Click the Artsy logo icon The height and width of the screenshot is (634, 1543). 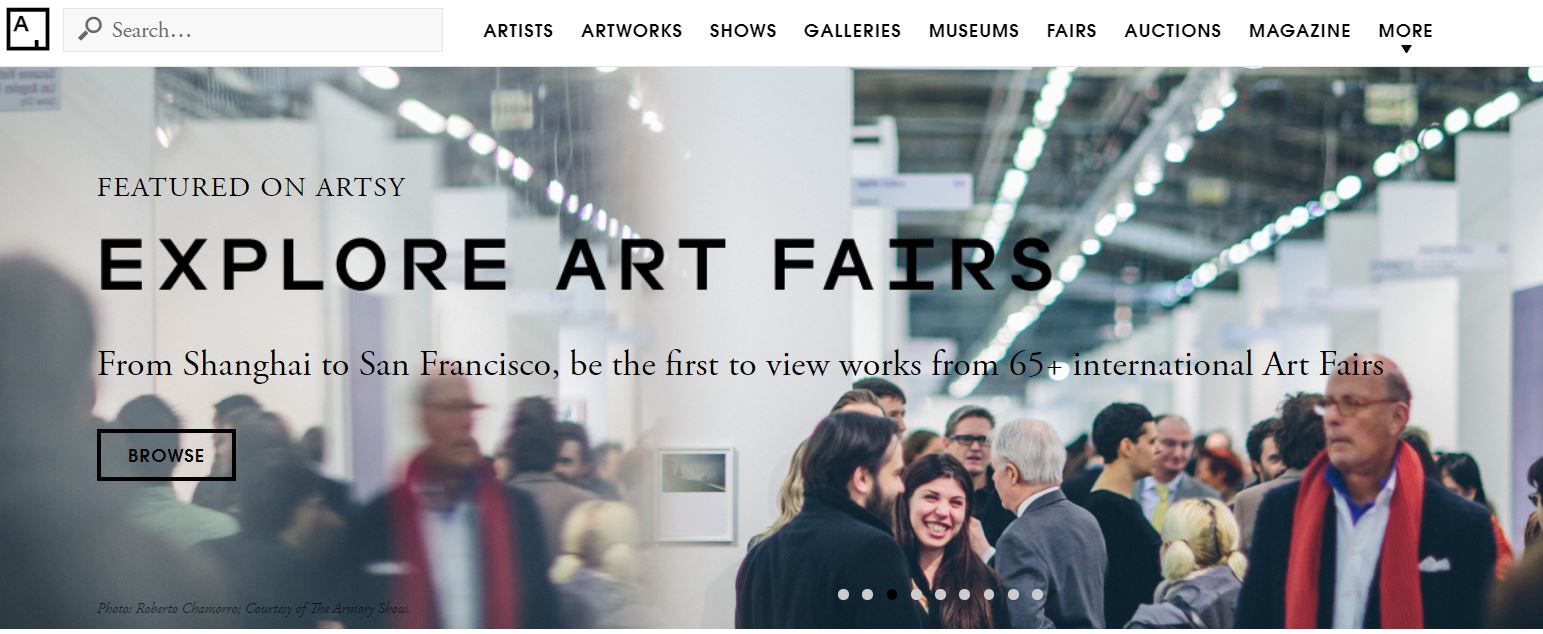click(27, 29)
